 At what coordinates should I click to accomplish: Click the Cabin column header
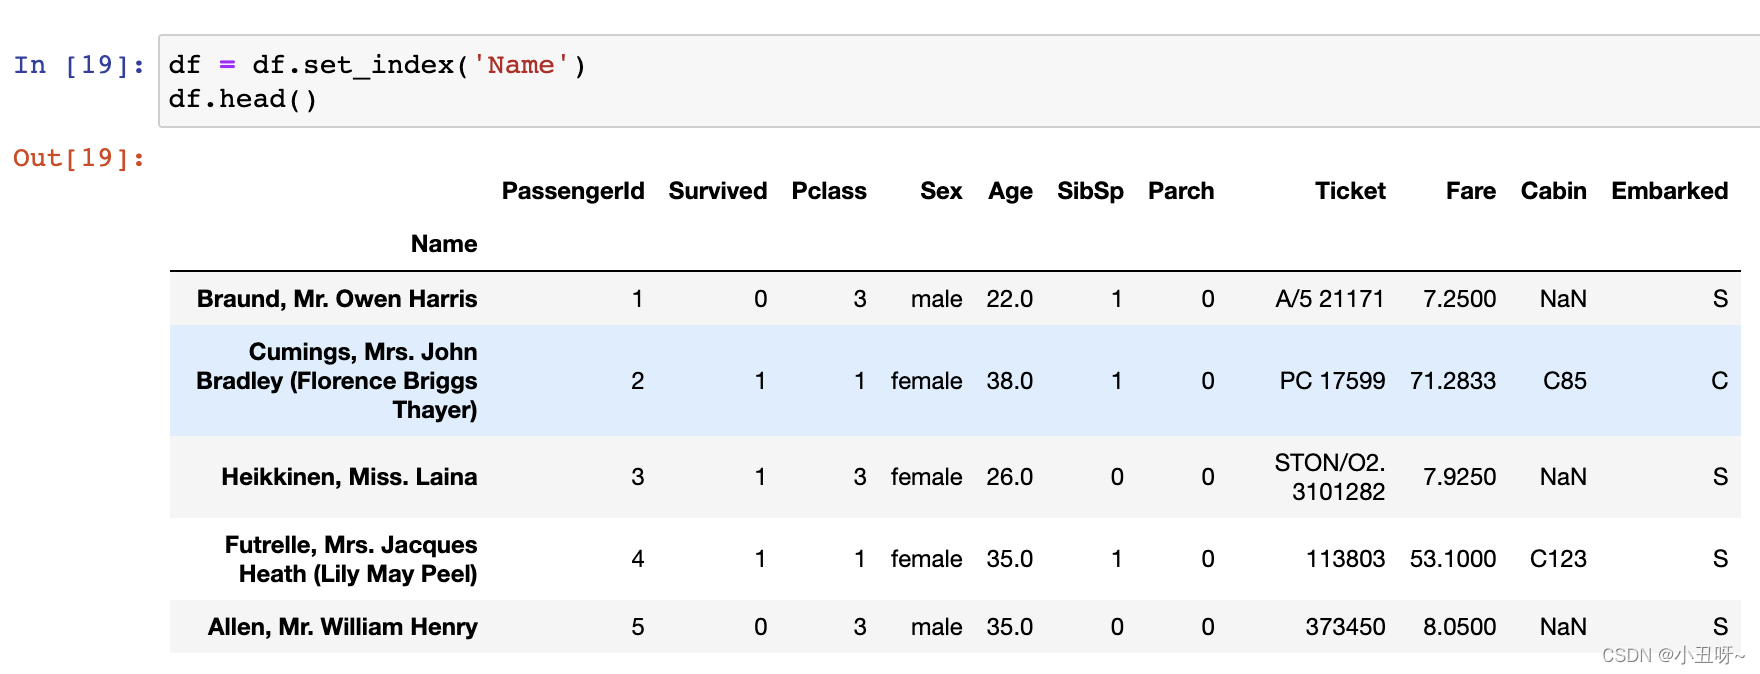pos(1554,191)
